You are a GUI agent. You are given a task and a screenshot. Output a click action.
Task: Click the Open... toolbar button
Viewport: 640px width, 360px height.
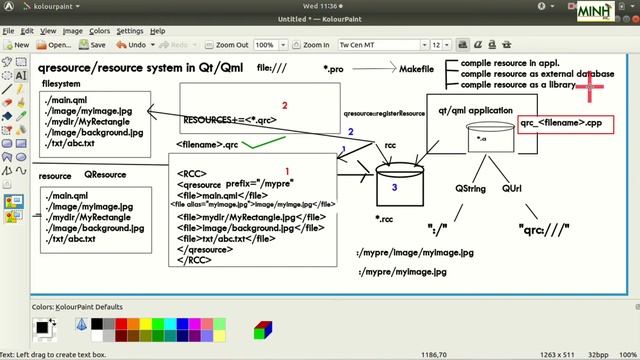54,45
